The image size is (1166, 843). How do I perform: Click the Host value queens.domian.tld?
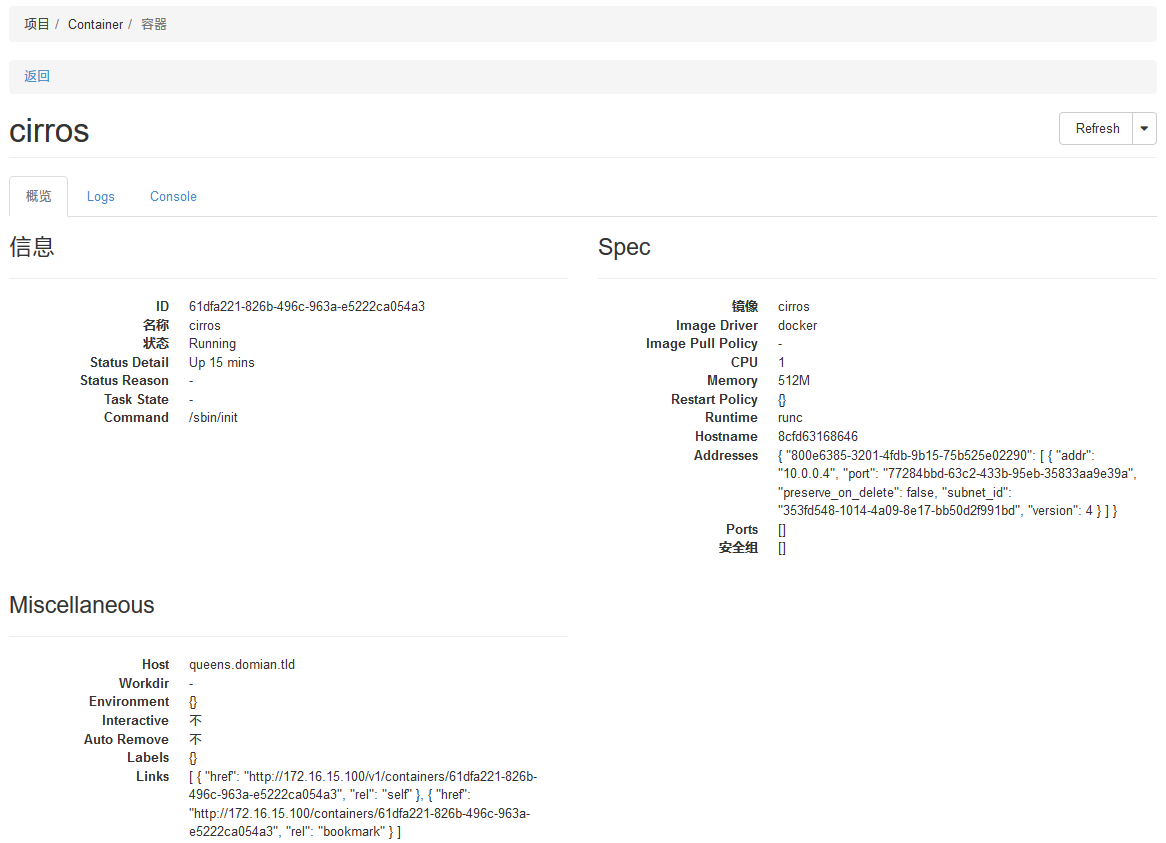click(242, 664)
